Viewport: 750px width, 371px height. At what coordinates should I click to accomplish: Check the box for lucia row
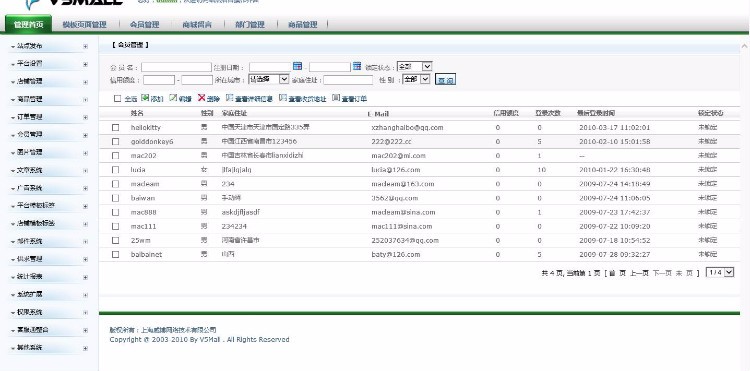(x=115, y=170)
